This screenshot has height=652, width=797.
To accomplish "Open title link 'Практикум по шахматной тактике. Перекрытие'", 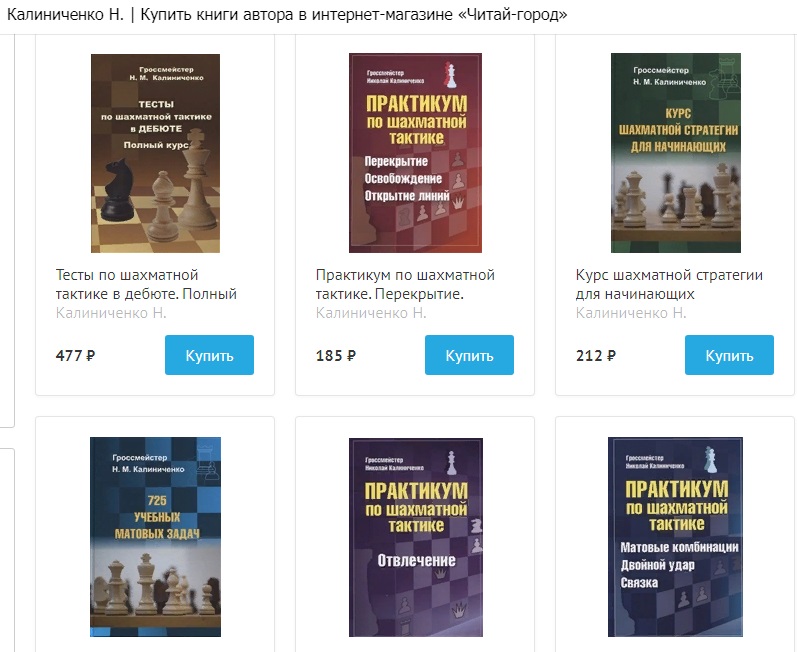I will (x=405, y=285).
